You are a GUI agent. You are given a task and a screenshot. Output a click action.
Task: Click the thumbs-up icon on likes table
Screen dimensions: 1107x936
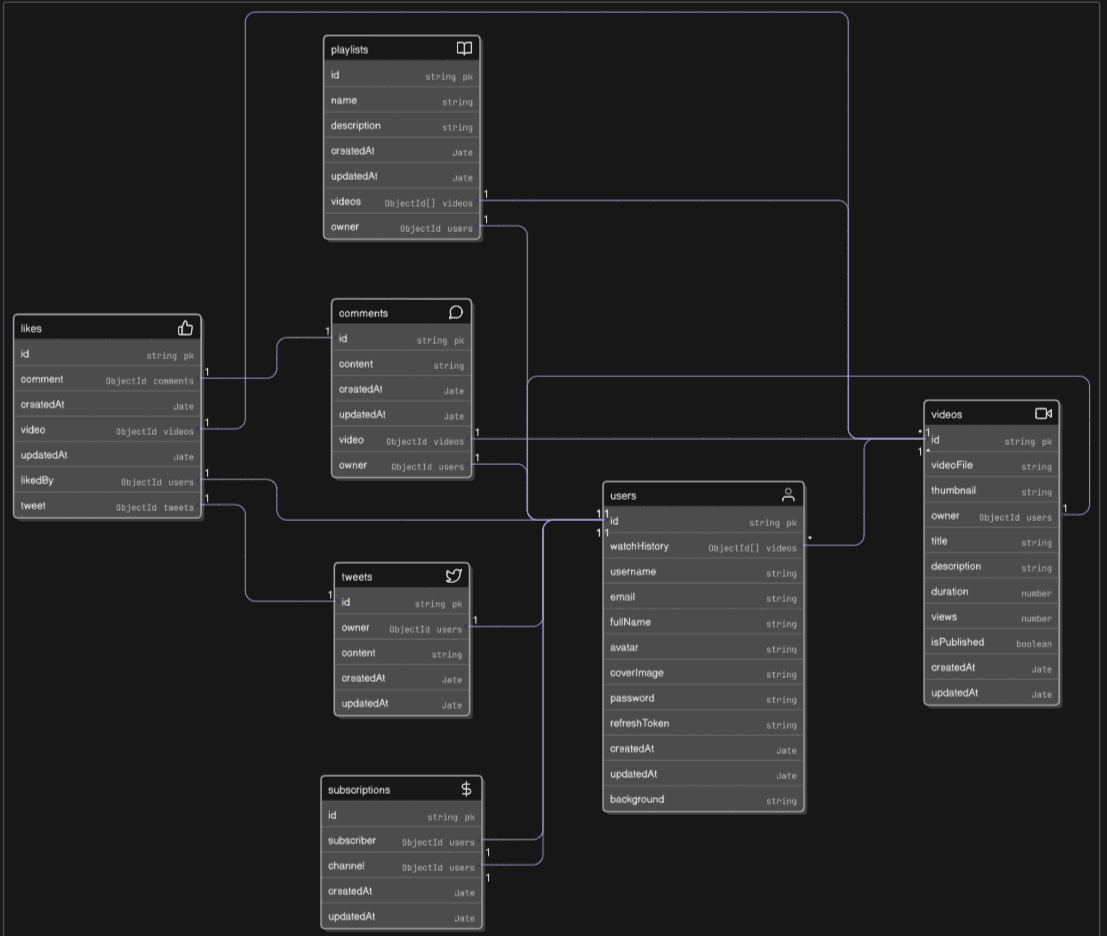[x=185, y=328]
